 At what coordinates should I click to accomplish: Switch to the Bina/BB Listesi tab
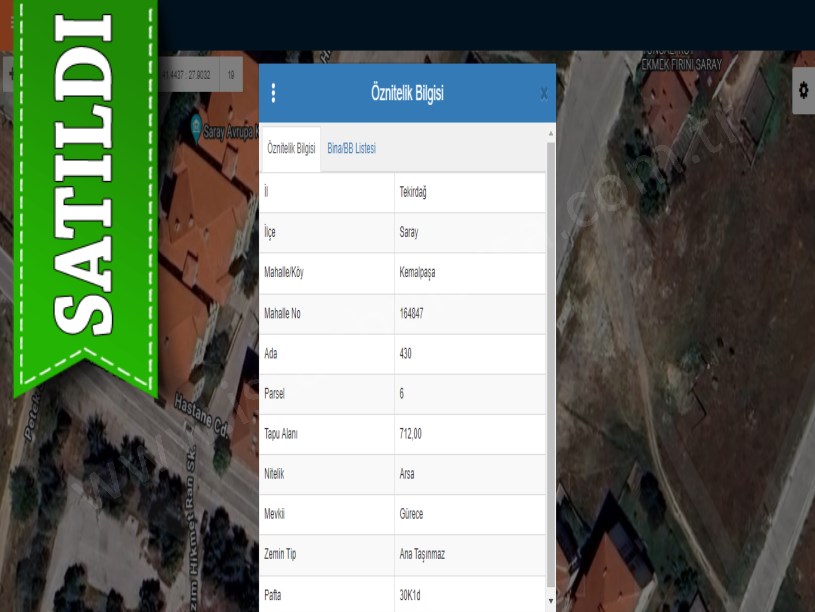click(351, 149)
